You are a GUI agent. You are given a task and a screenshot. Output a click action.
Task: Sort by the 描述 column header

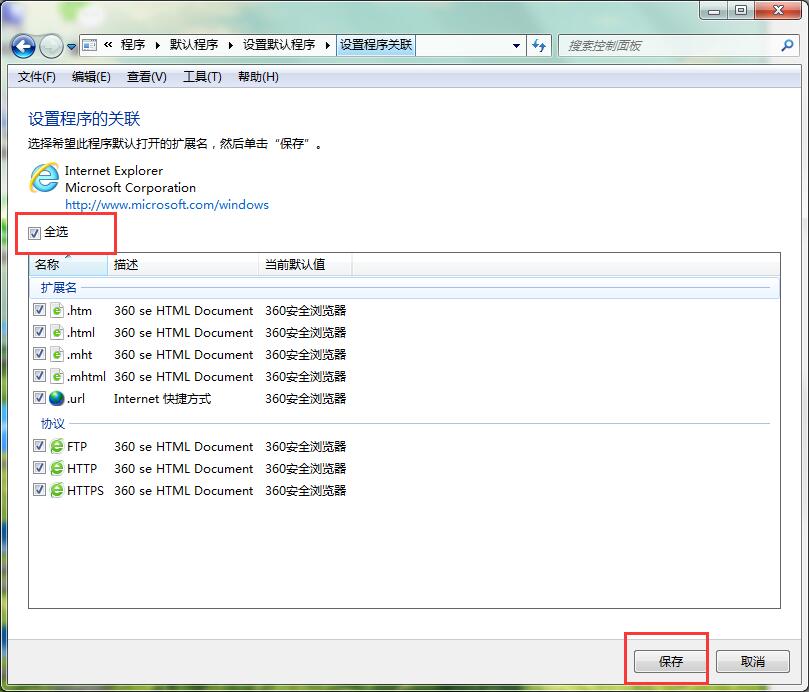(x=183, y=264)
